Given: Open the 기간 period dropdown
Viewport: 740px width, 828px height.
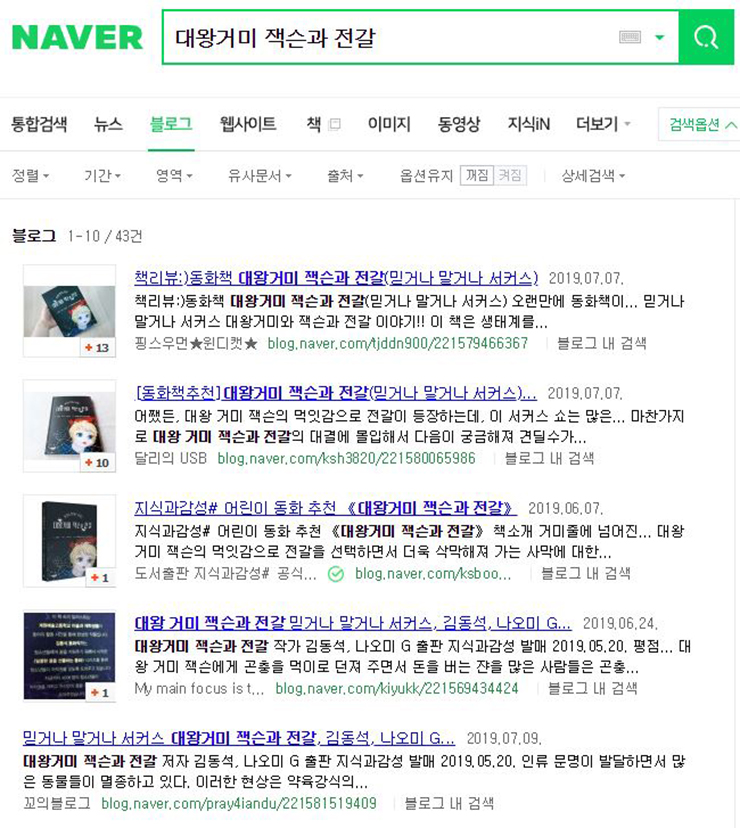Looking at the screenshot, I should point(102,175).
